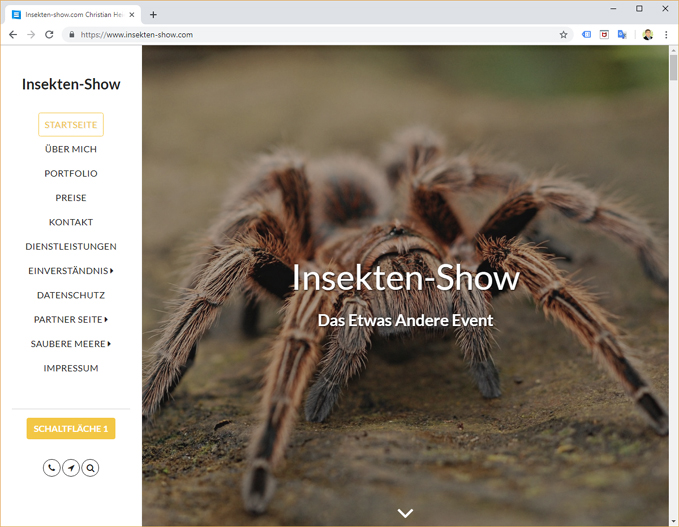Open the Portfolio page
The height and width of the screenshot is (527, 679).
pyautogui.click(x=71, y=173)
